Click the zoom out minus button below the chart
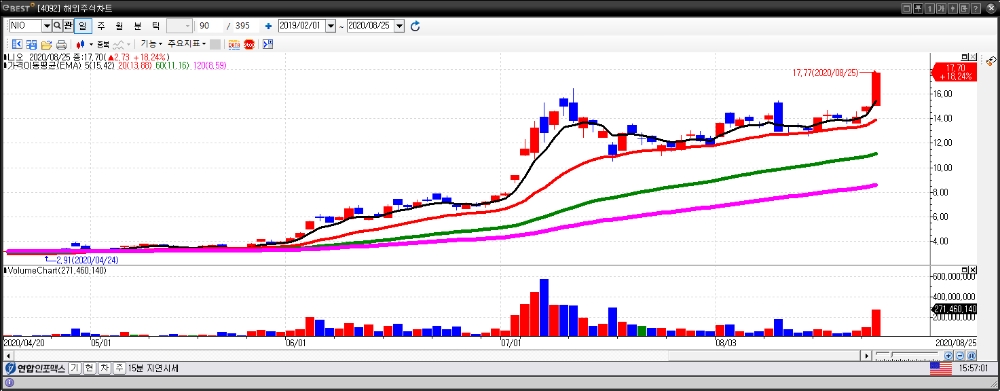 (960, 356)
